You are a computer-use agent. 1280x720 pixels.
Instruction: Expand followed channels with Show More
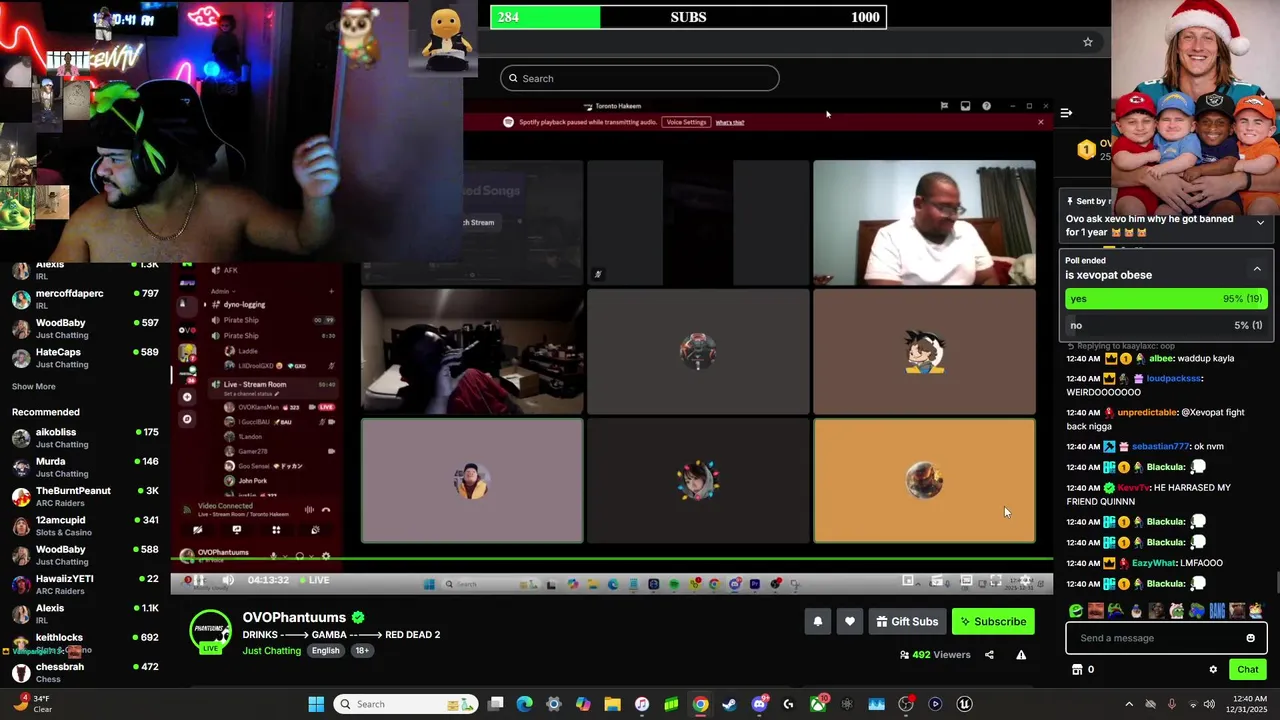[34, 387]
